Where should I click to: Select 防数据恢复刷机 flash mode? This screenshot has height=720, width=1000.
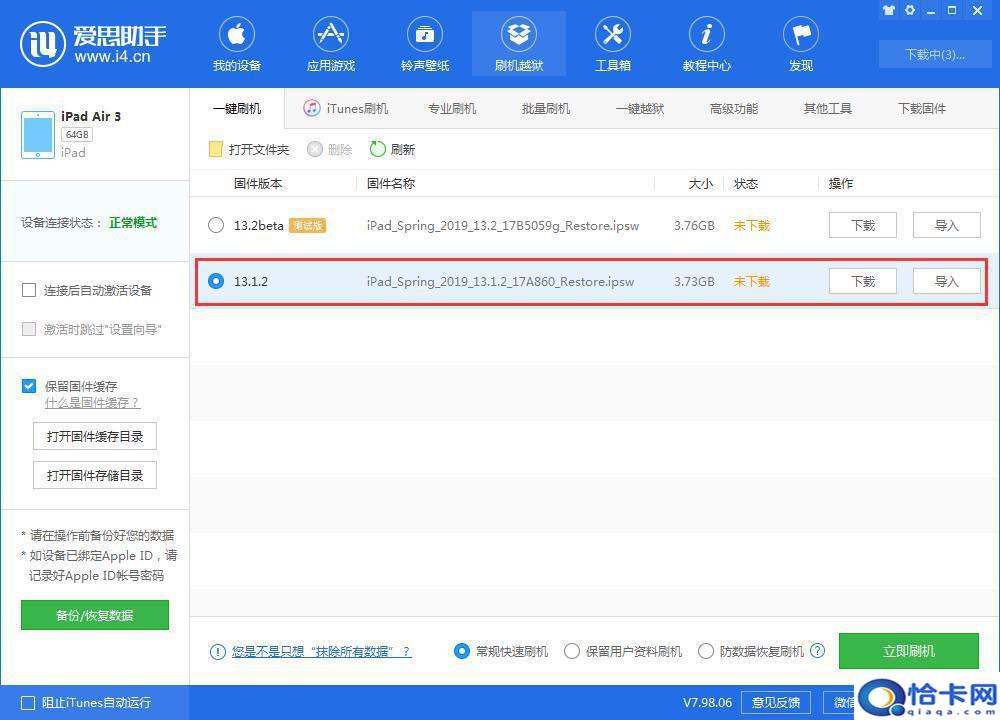706,651
